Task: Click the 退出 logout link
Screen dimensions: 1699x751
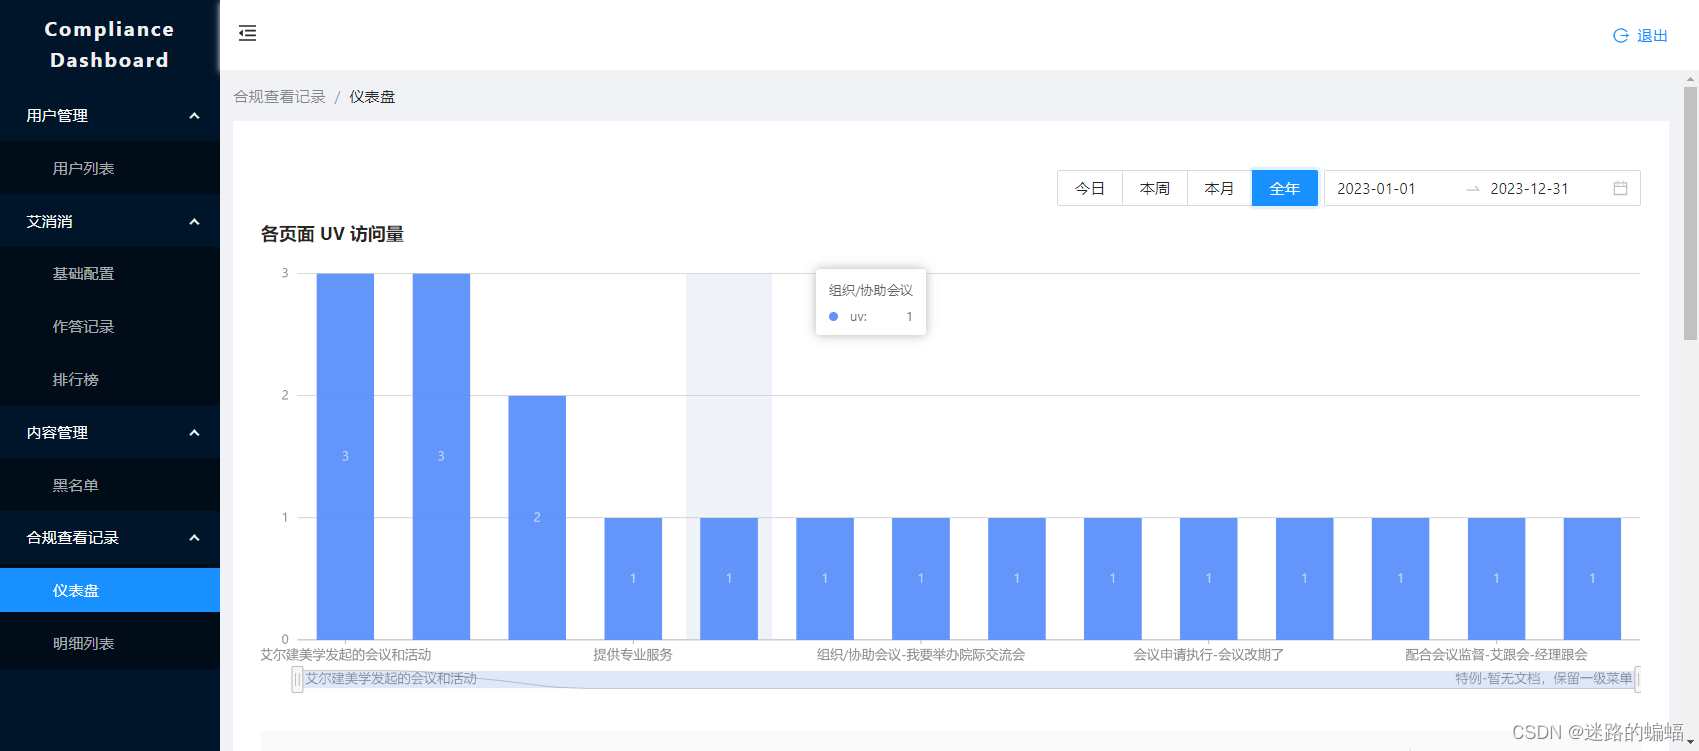Action: click(x=1652, y=35)
